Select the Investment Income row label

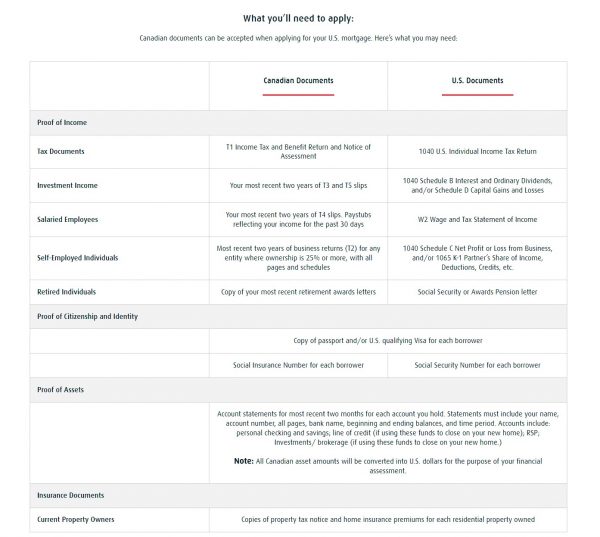coord(67,185)
